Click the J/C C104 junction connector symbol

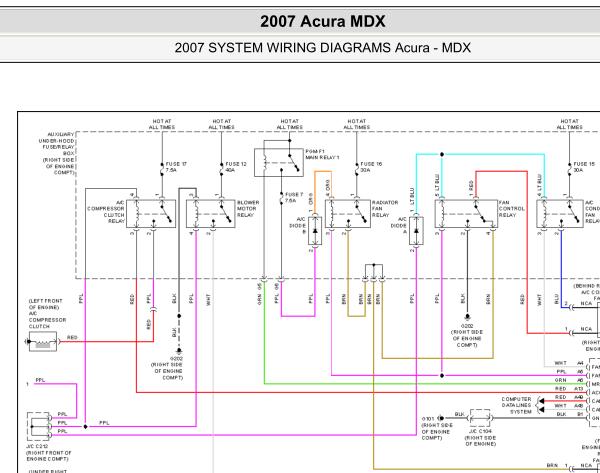point(480,418)
